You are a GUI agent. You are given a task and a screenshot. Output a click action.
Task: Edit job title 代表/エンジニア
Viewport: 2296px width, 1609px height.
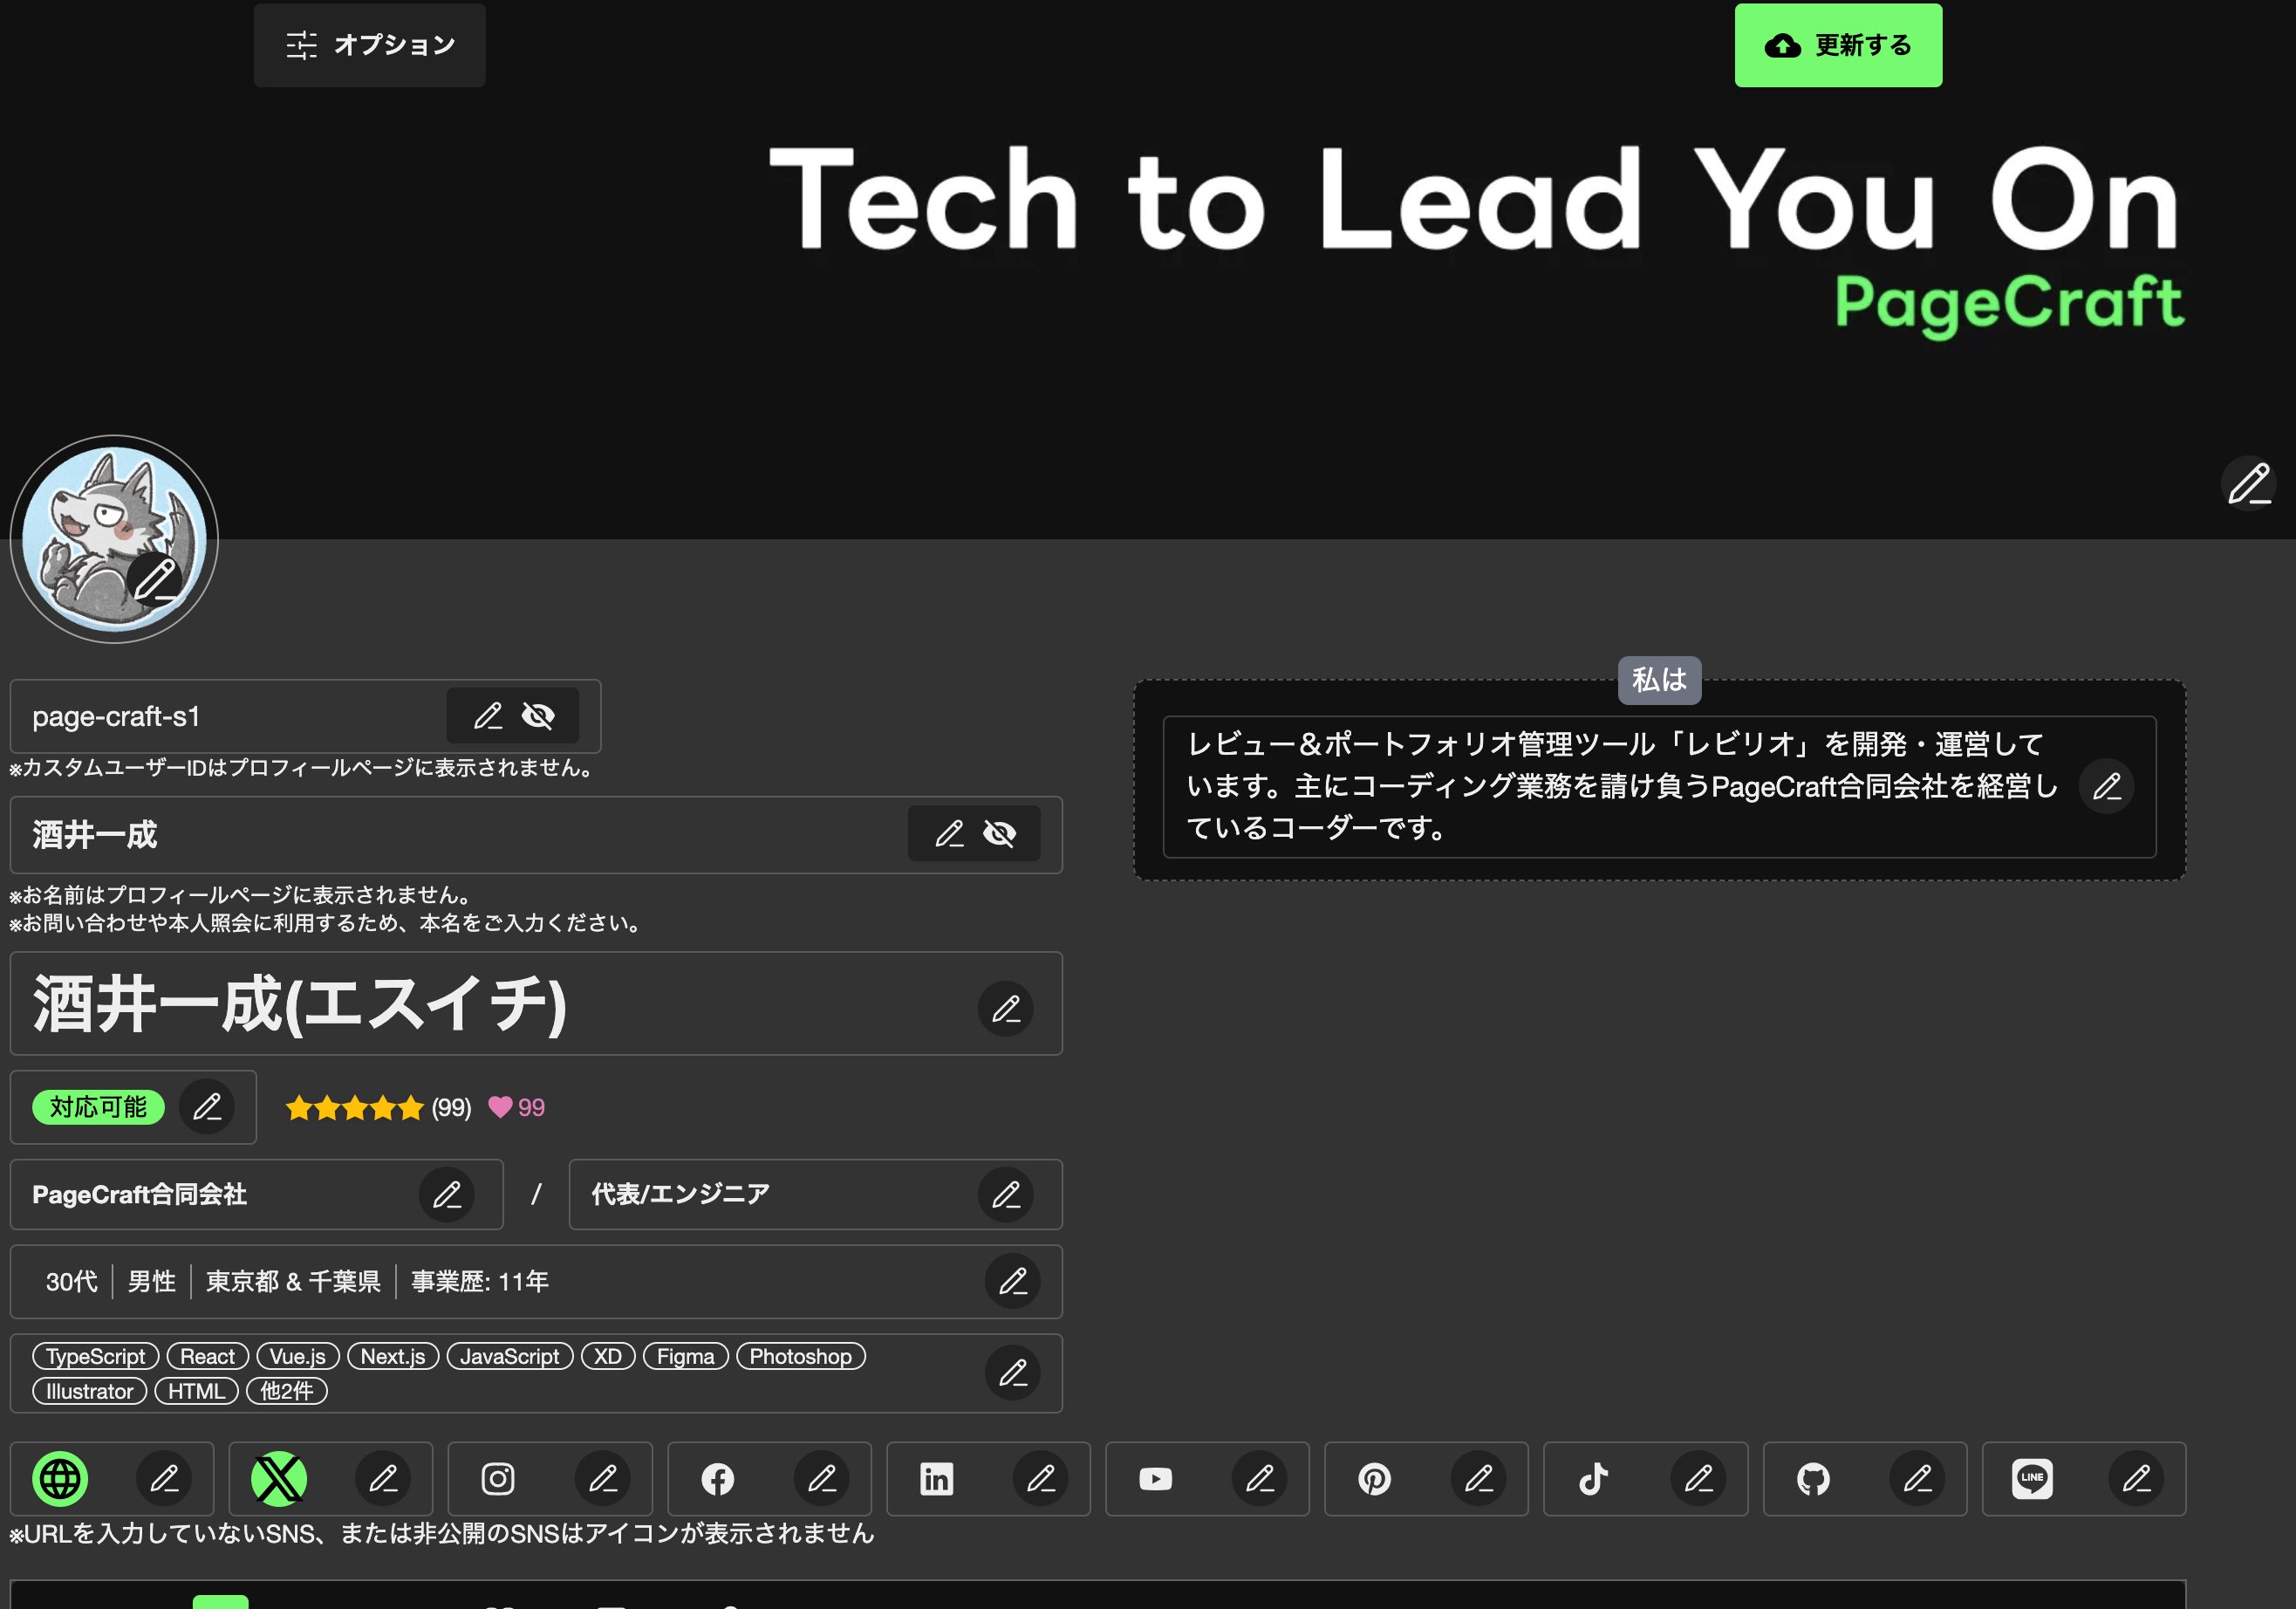[x=1005, y=1194]
